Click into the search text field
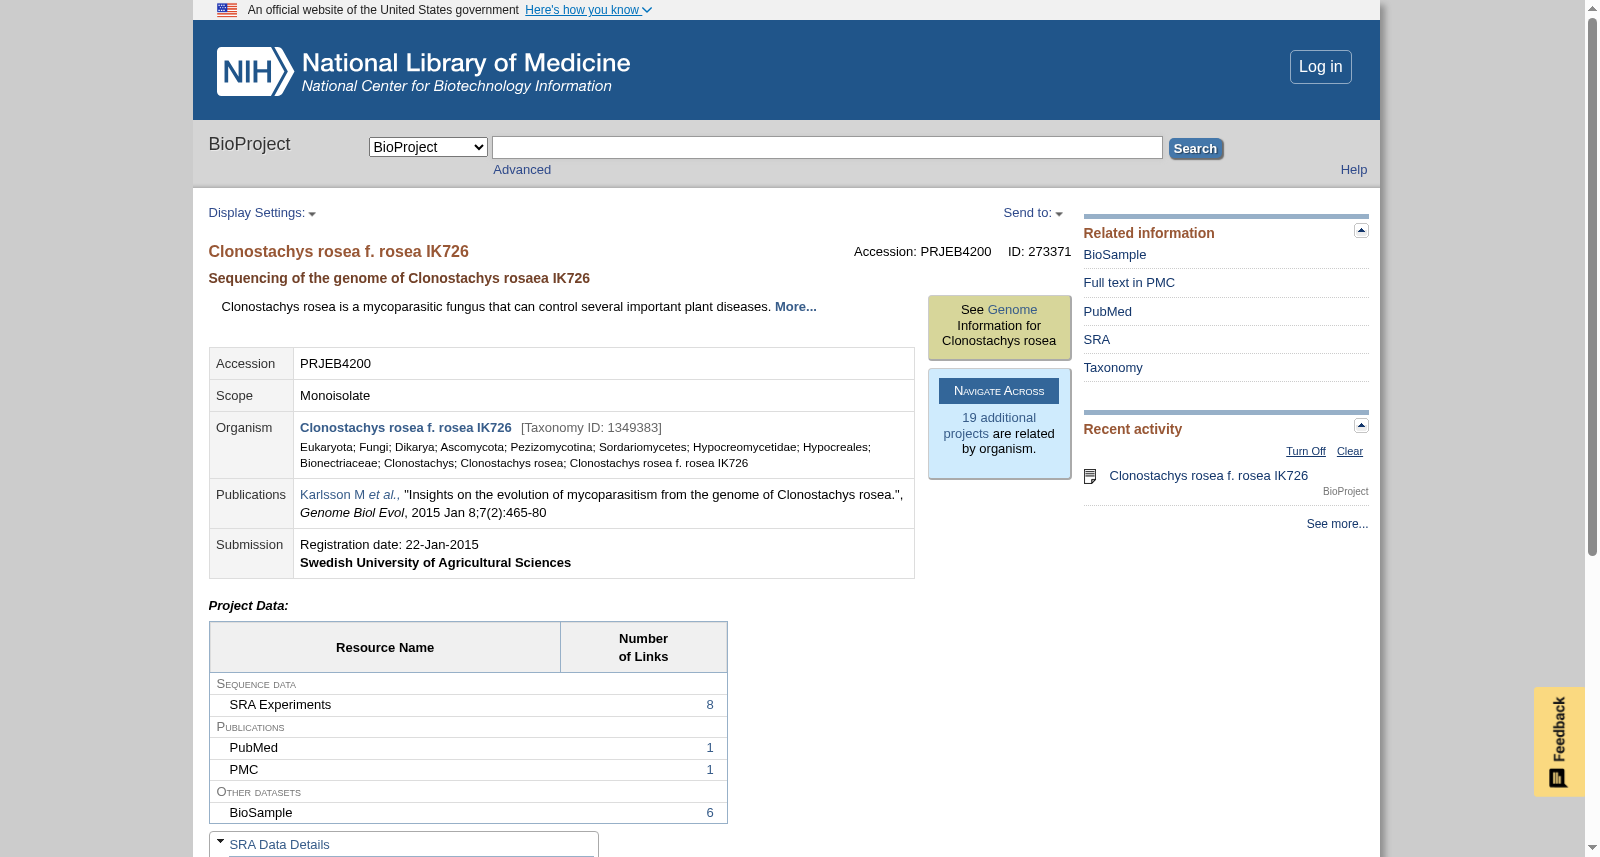 827,148
